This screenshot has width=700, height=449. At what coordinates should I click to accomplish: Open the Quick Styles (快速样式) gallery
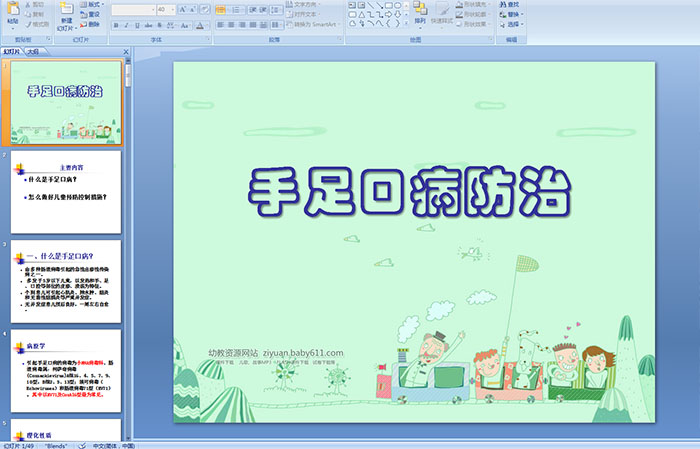coord(442,12)
